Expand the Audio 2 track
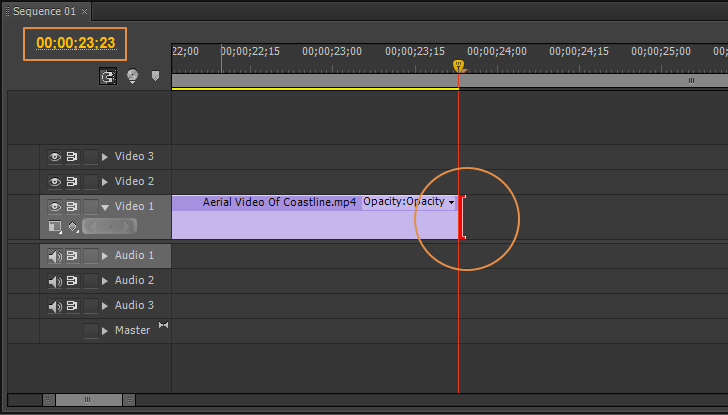The width and height of the screenshot is (728, 415). tap(105, 281)
